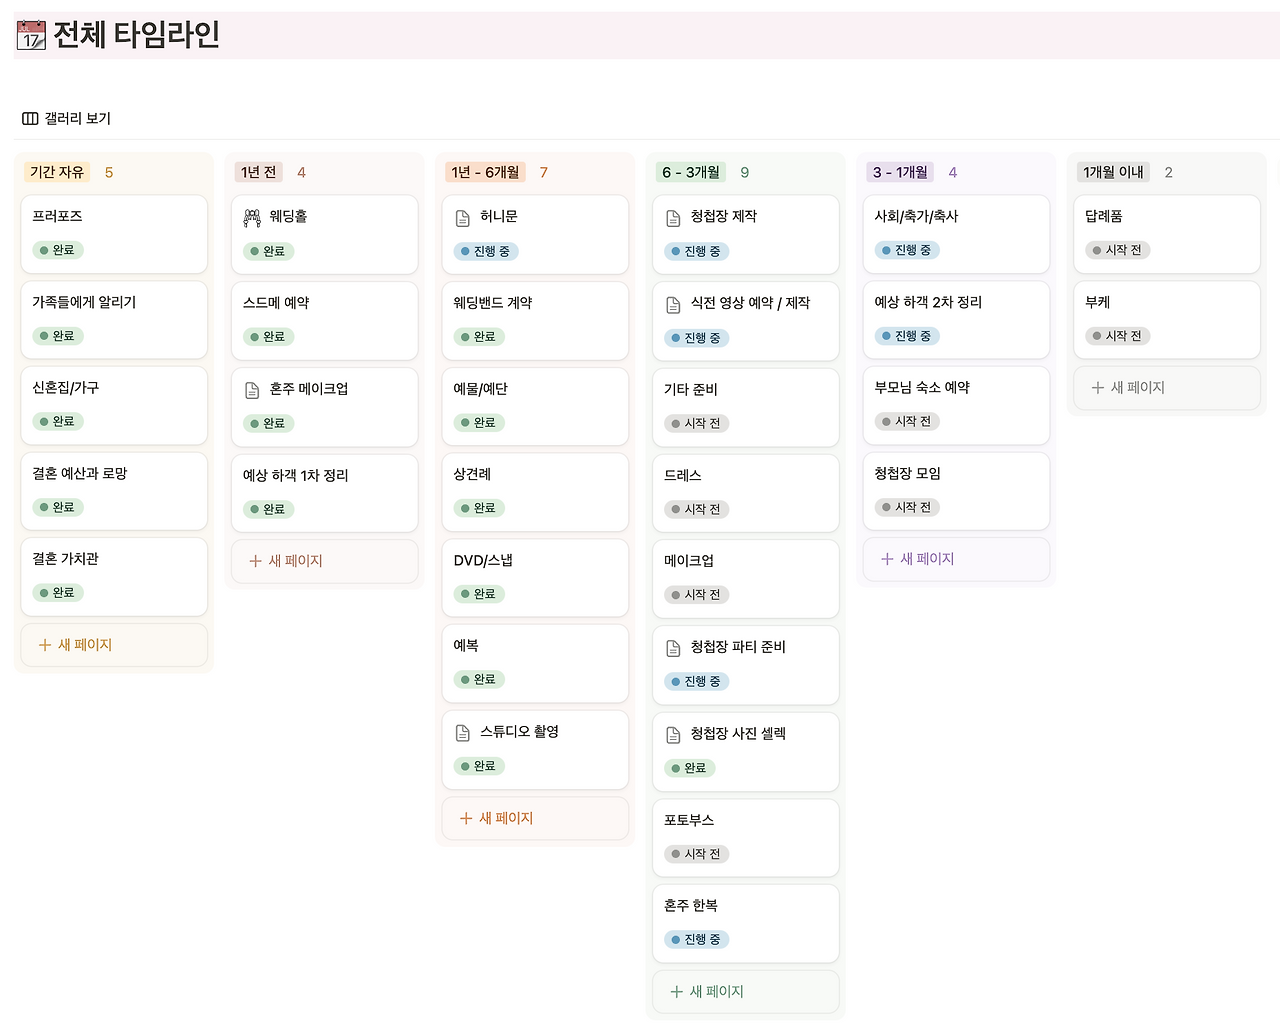Click 새 페이지 under the 1년 - 6개월 column
The image size is (1280, 1032).
point(535,818)
